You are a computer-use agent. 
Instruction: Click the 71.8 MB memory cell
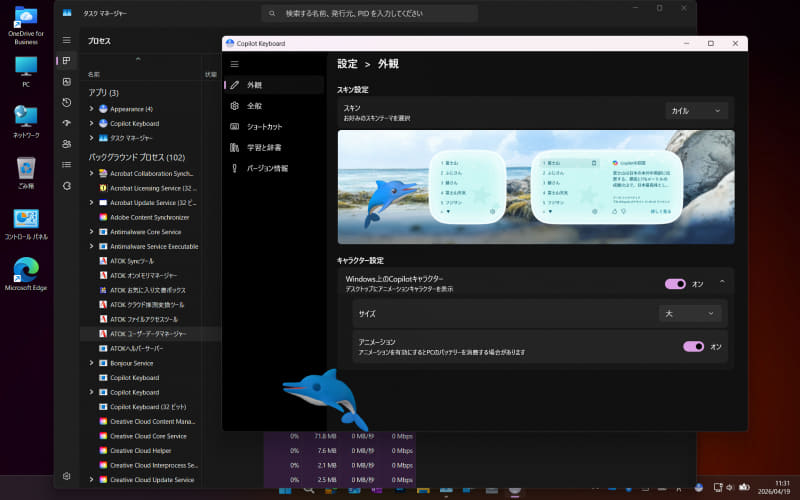coord(326,436)
